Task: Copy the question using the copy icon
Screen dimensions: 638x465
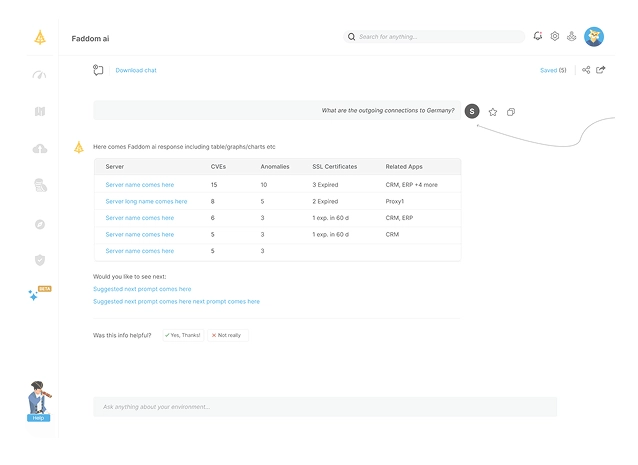Action: tap(511, 112)
